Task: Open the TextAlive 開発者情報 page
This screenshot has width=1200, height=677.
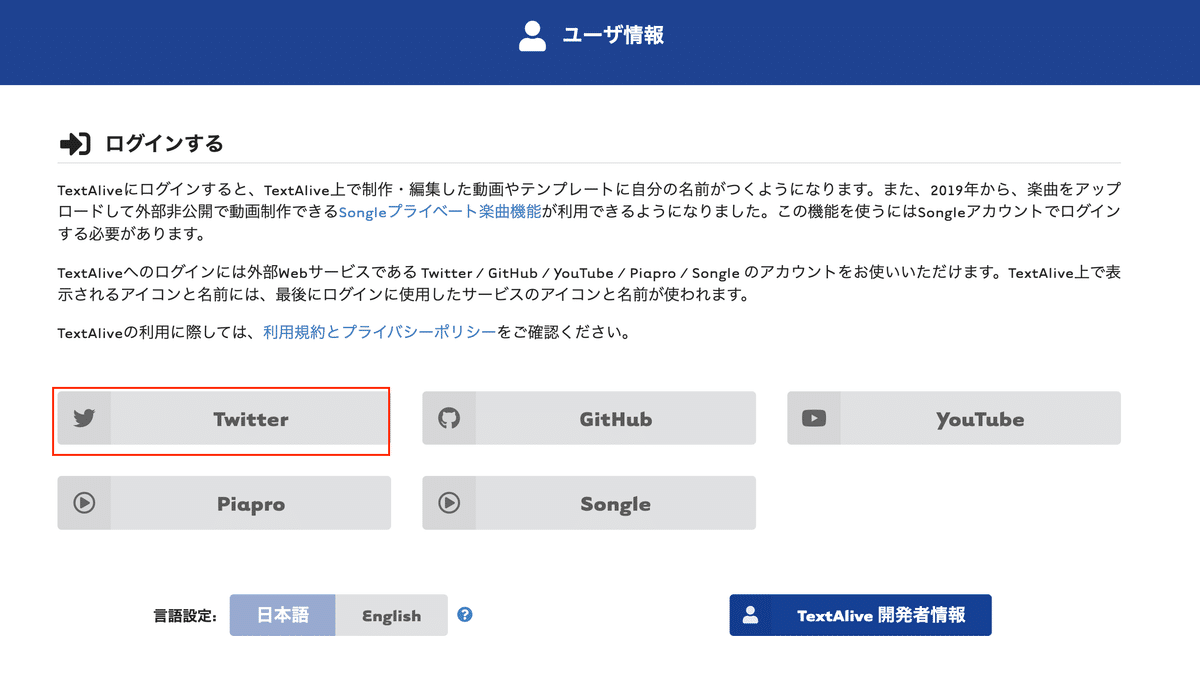Action: pos(860,615)
